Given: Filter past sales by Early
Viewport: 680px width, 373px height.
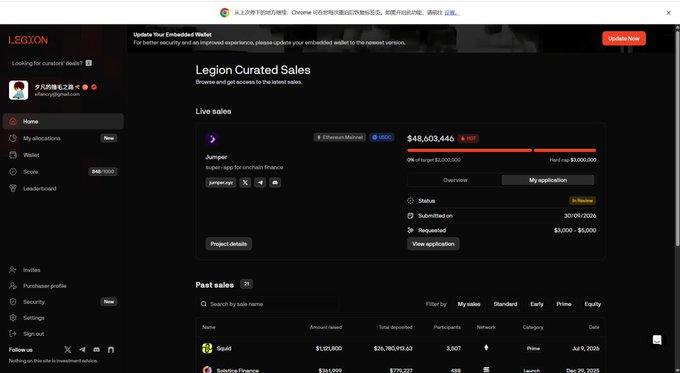Looking at the screenshot, I should [536, 304].
